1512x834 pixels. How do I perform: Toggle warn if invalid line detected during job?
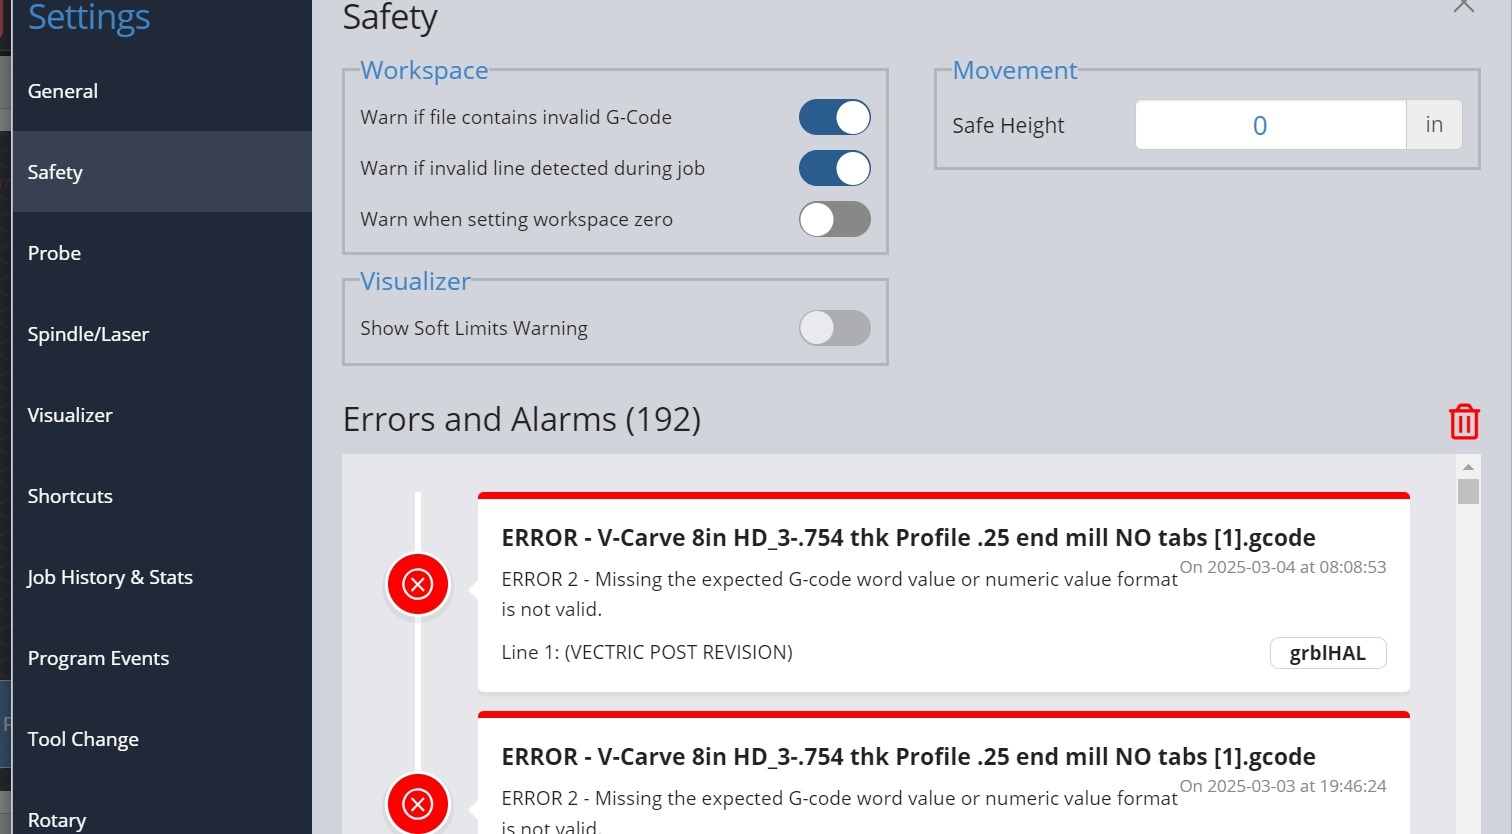pyautogui.click(x=835, y=168)
